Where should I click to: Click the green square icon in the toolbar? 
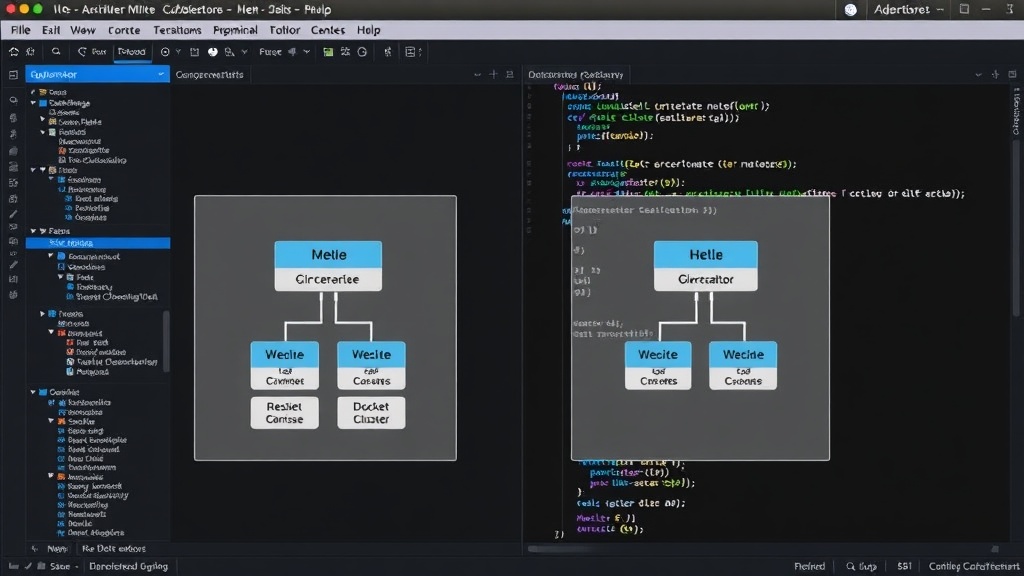click(328, 52)
